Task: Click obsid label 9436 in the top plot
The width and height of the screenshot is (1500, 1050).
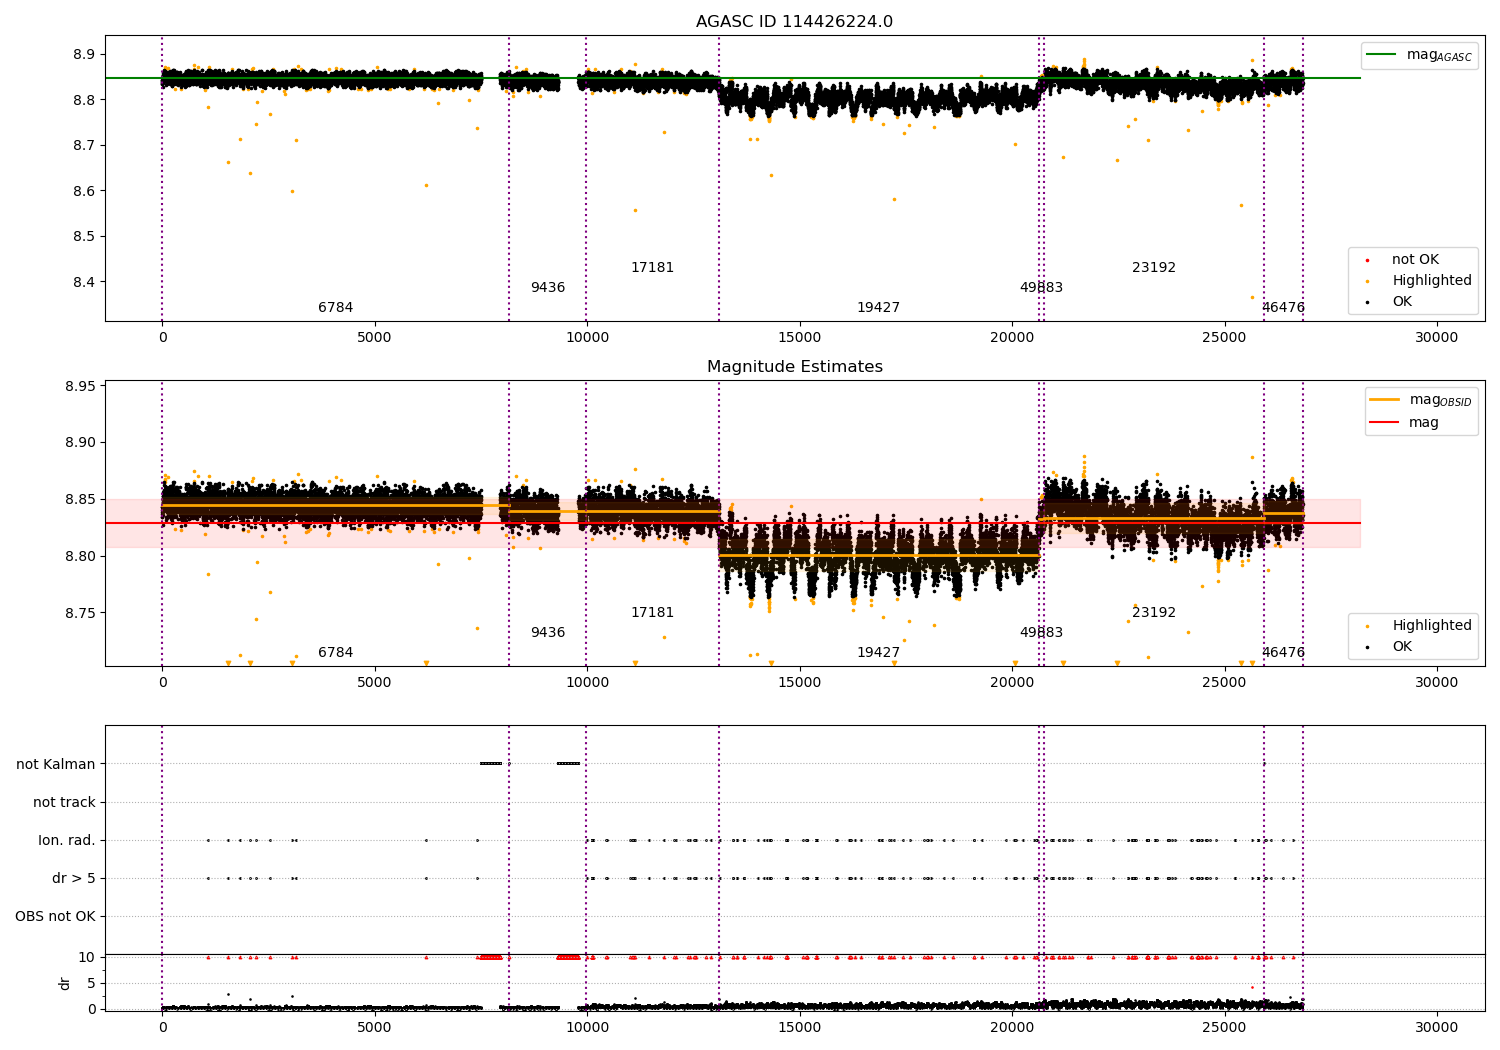Action: (548, 288)
